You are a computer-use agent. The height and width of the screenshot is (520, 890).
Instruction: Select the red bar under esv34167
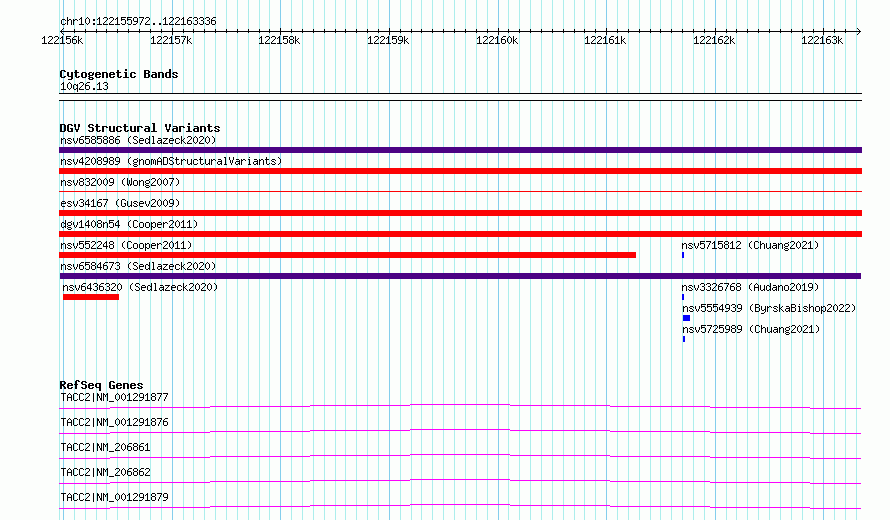pyautogui.click(x=460, y=213)
